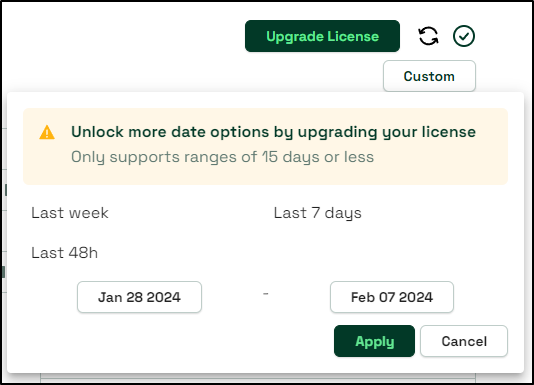Open the Upgrade License page
This screenshot has height=385, width=534.
[322, 36]
